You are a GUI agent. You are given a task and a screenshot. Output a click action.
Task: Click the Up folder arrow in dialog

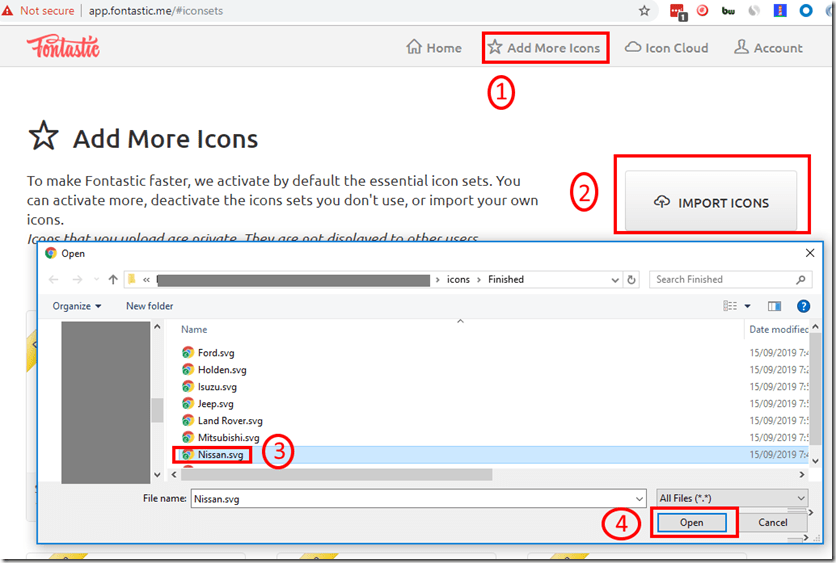point(113,280)
